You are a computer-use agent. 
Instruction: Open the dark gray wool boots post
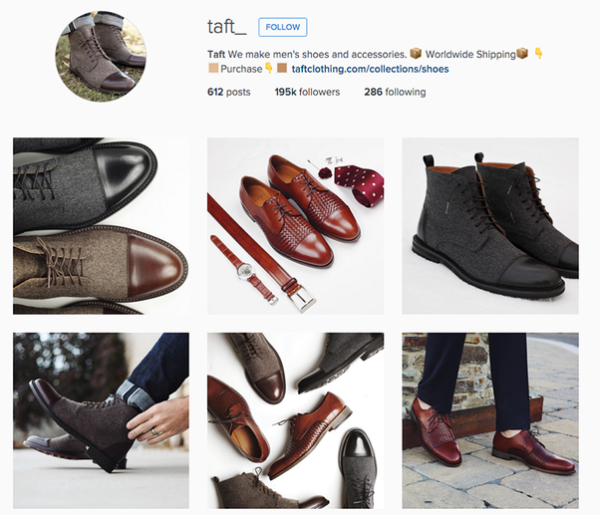click(490, 226)
